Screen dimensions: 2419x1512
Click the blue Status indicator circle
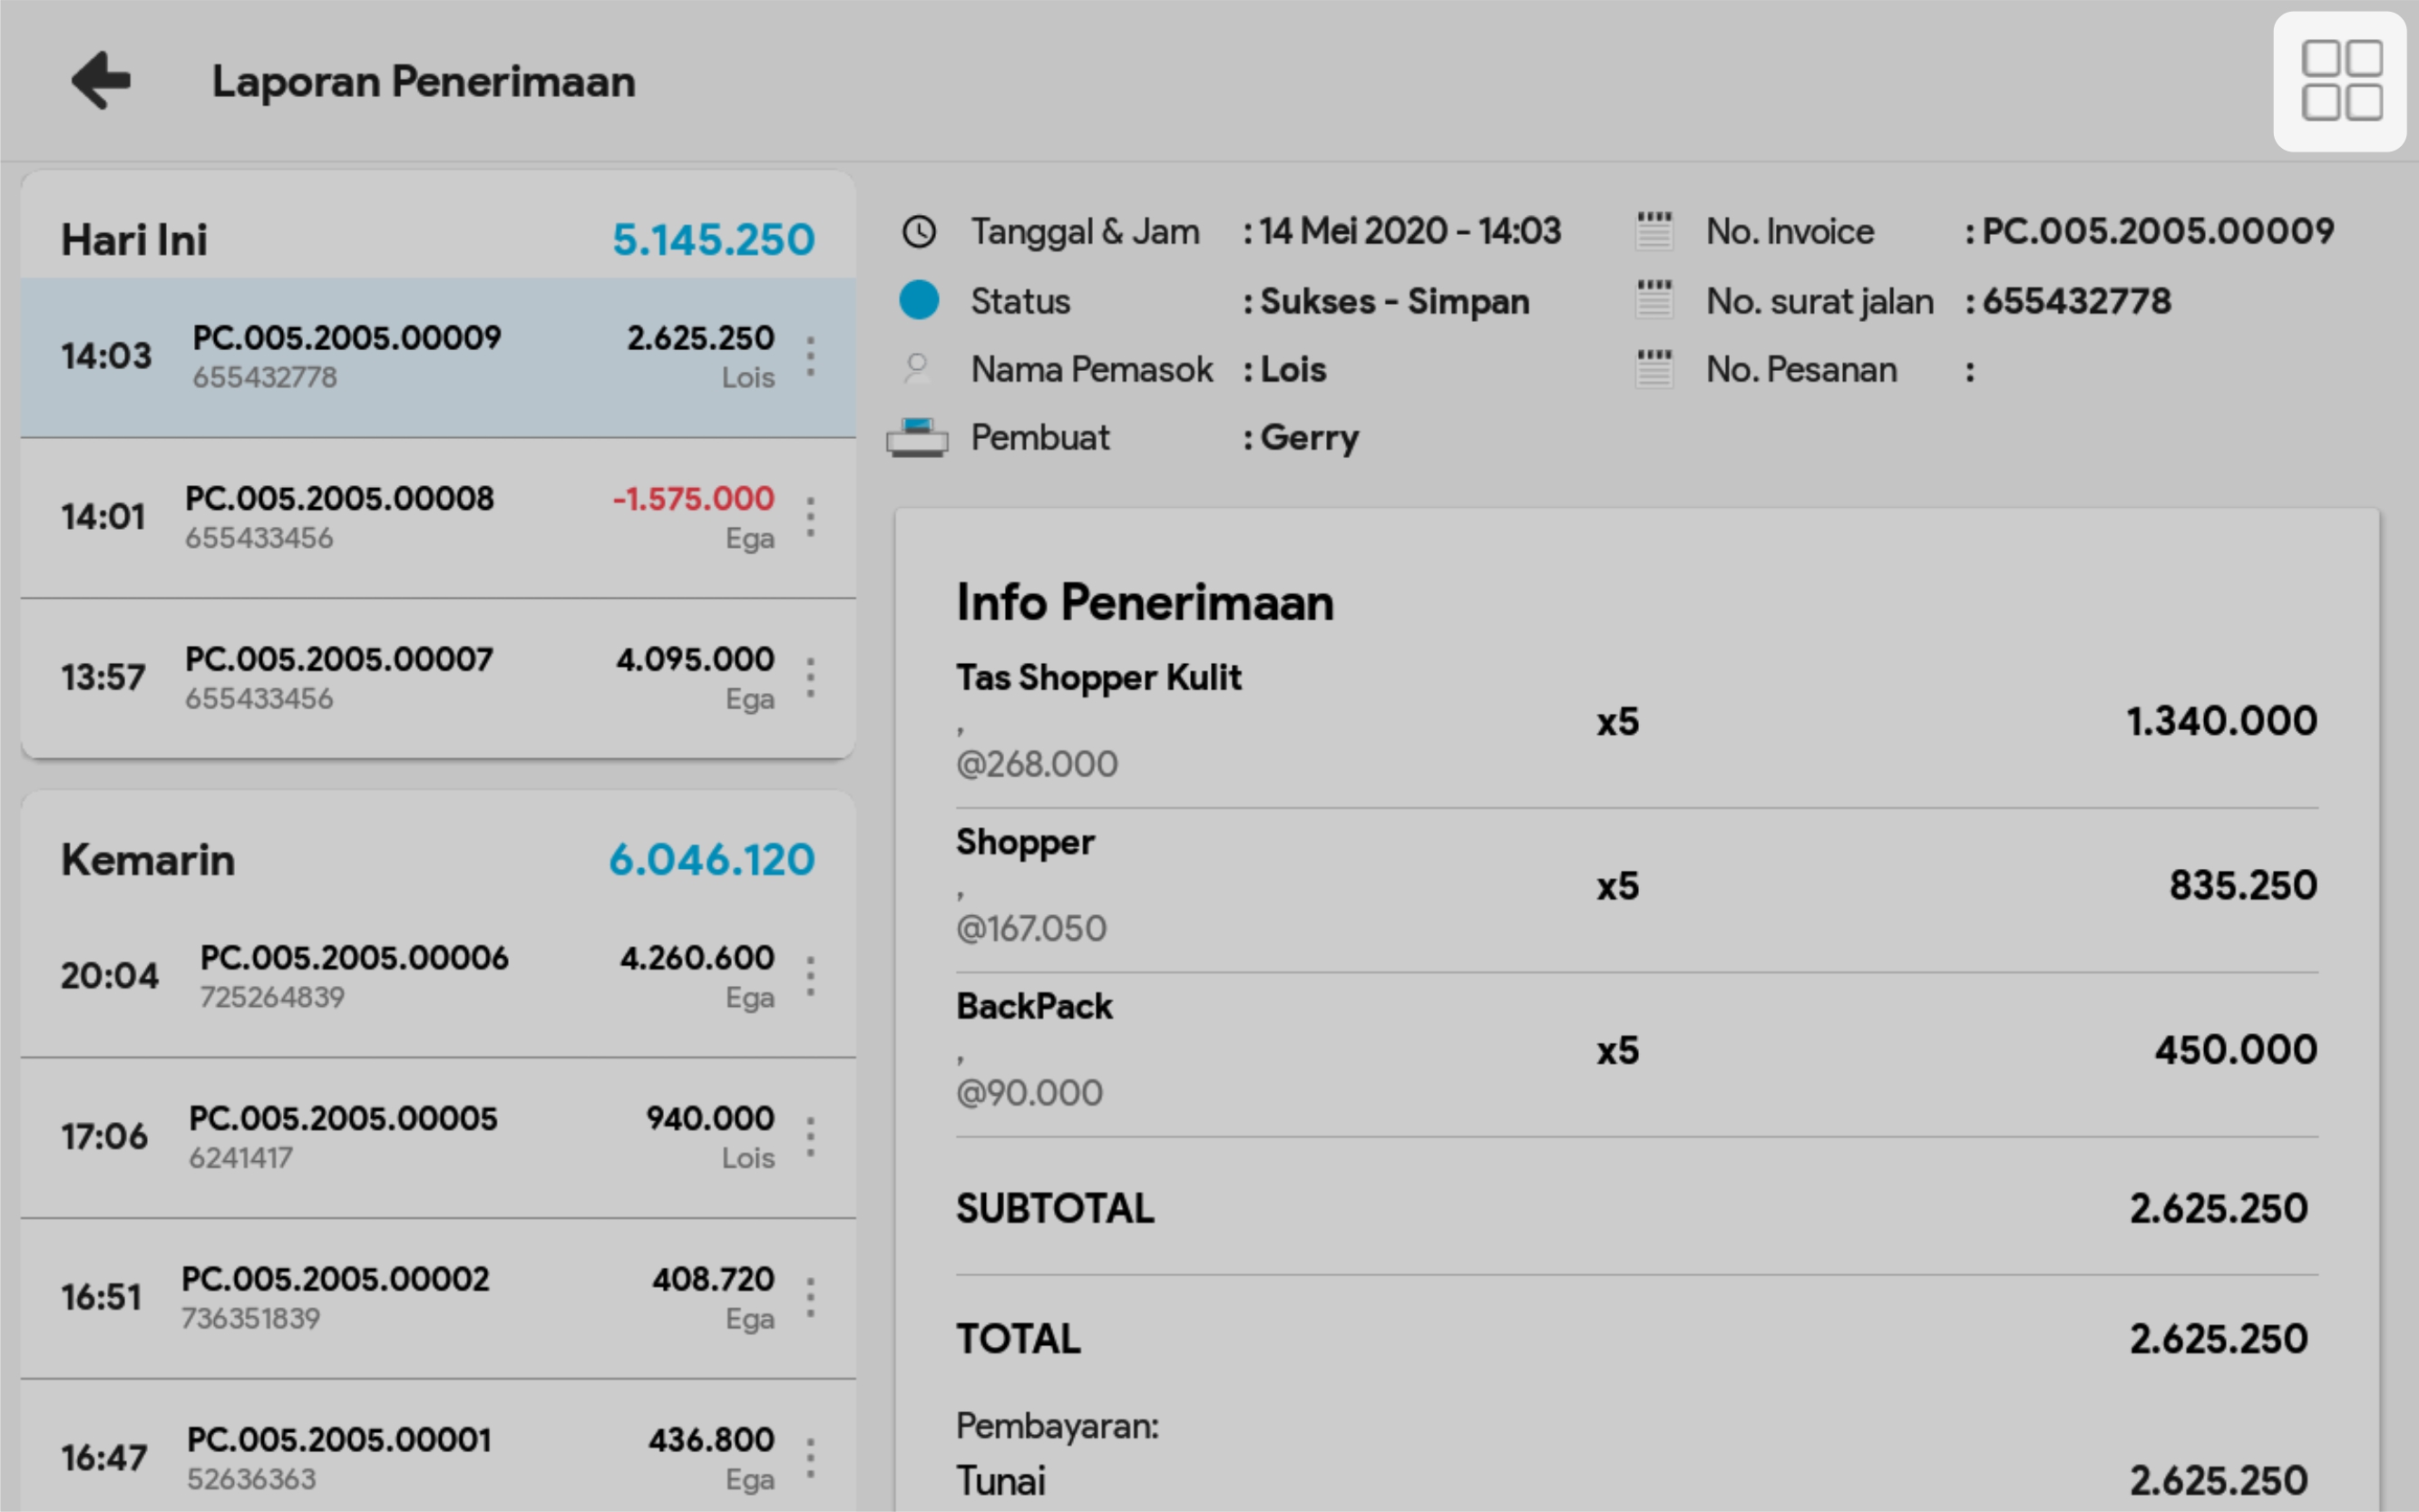click(918, 300)
